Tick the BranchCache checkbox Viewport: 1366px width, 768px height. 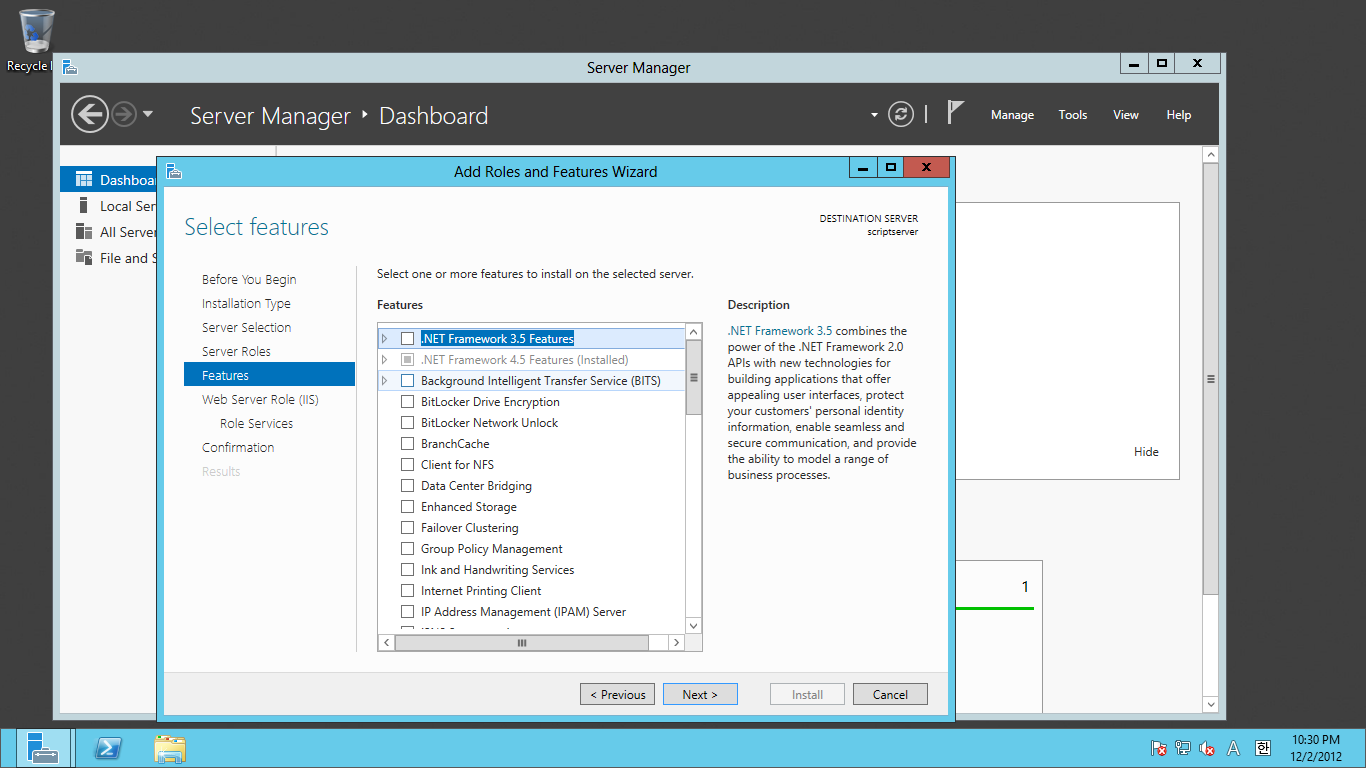(407, 444)
